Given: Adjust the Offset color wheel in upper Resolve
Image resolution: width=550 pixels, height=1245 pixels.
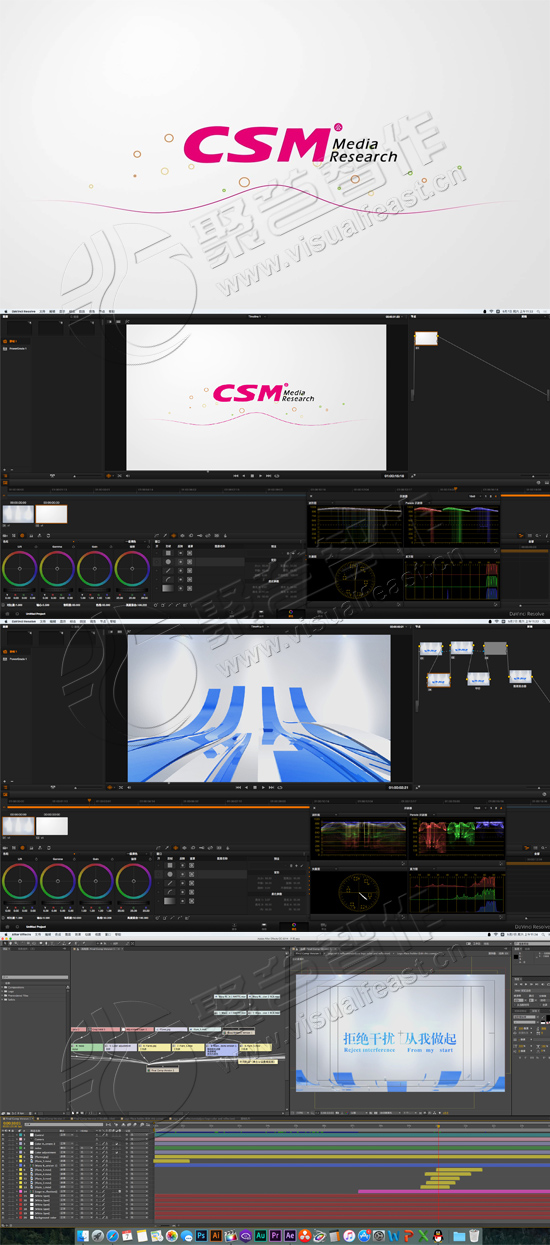Looking at the screenshot, I should point(132,569).
